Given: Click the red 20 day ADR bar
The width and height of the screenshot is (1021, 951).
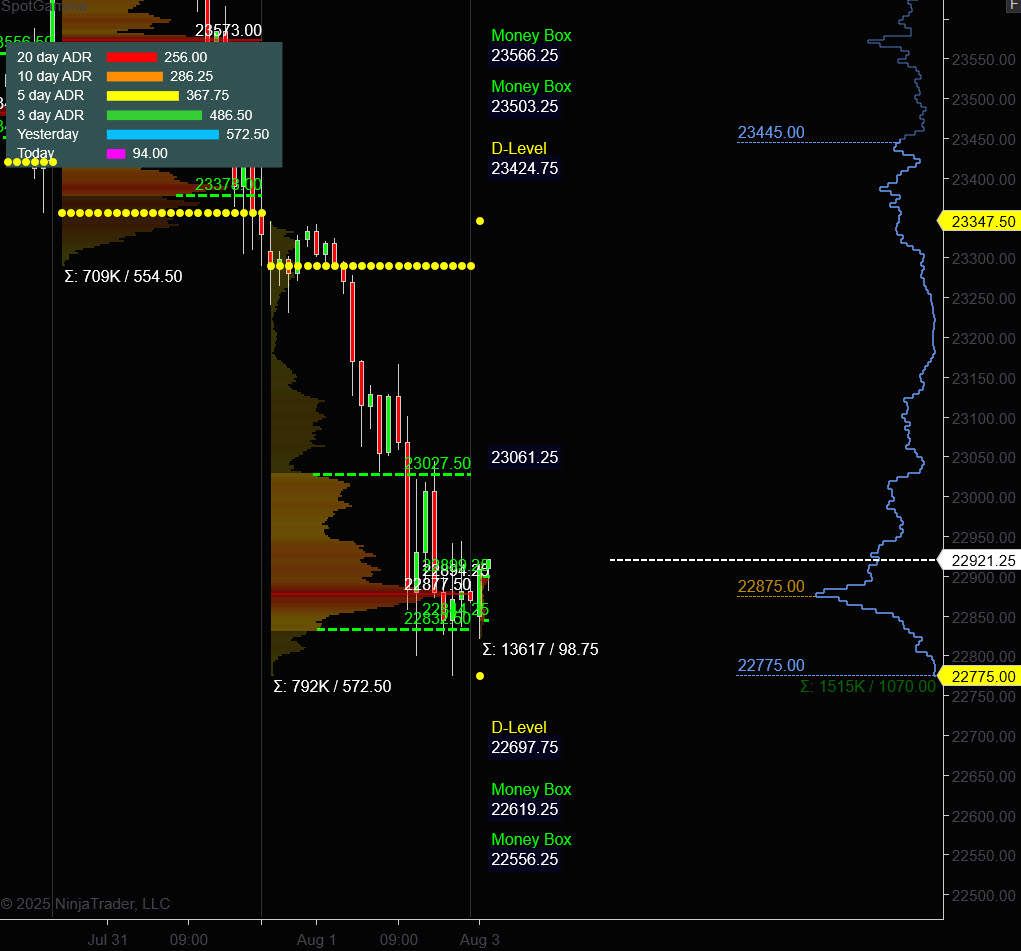Looking at the screenshot, I should (x=132, y=57).
